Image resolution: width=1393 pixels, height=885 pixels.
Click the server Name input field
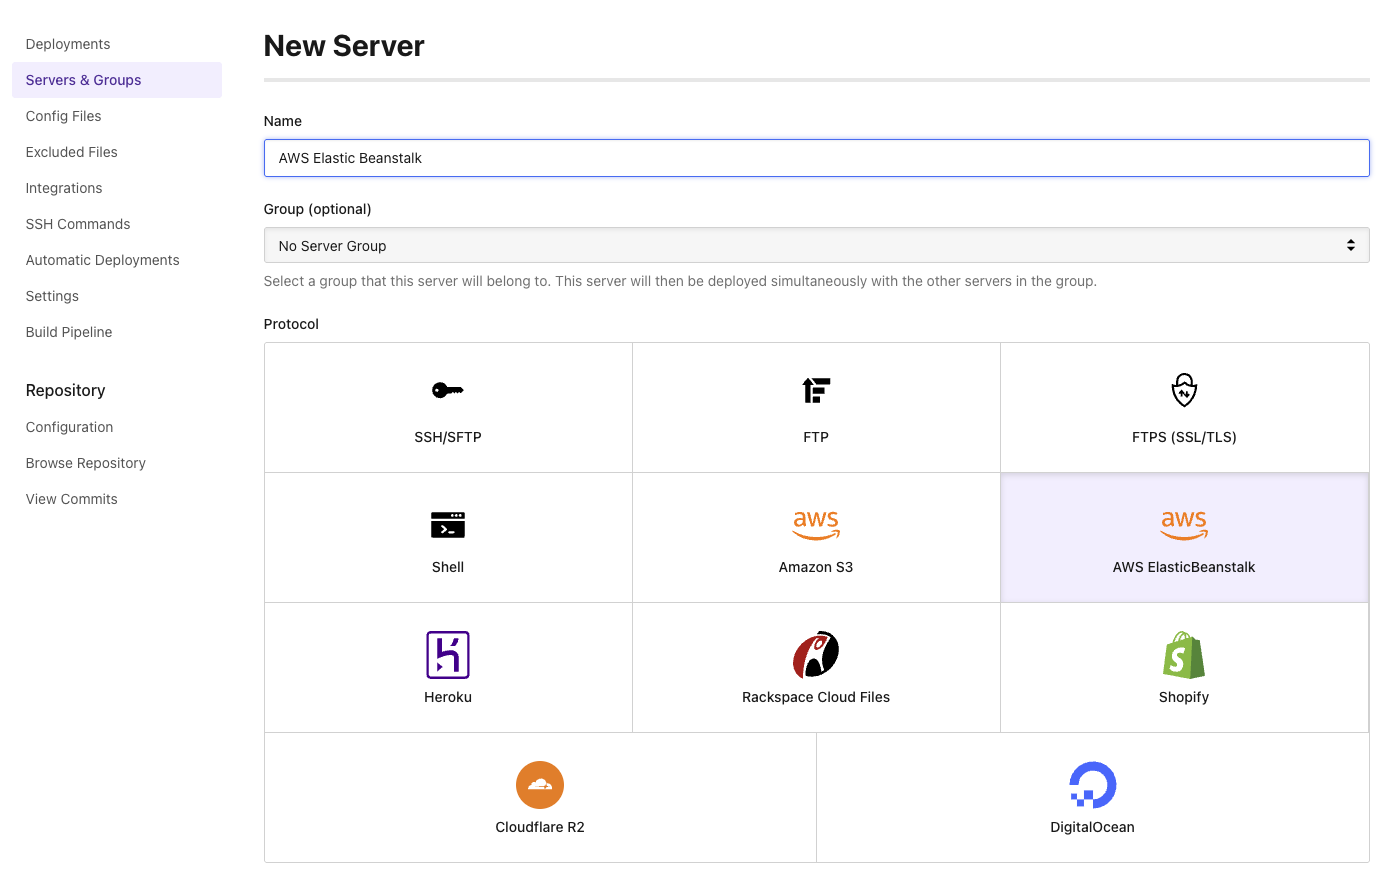(x=816, y=158)
